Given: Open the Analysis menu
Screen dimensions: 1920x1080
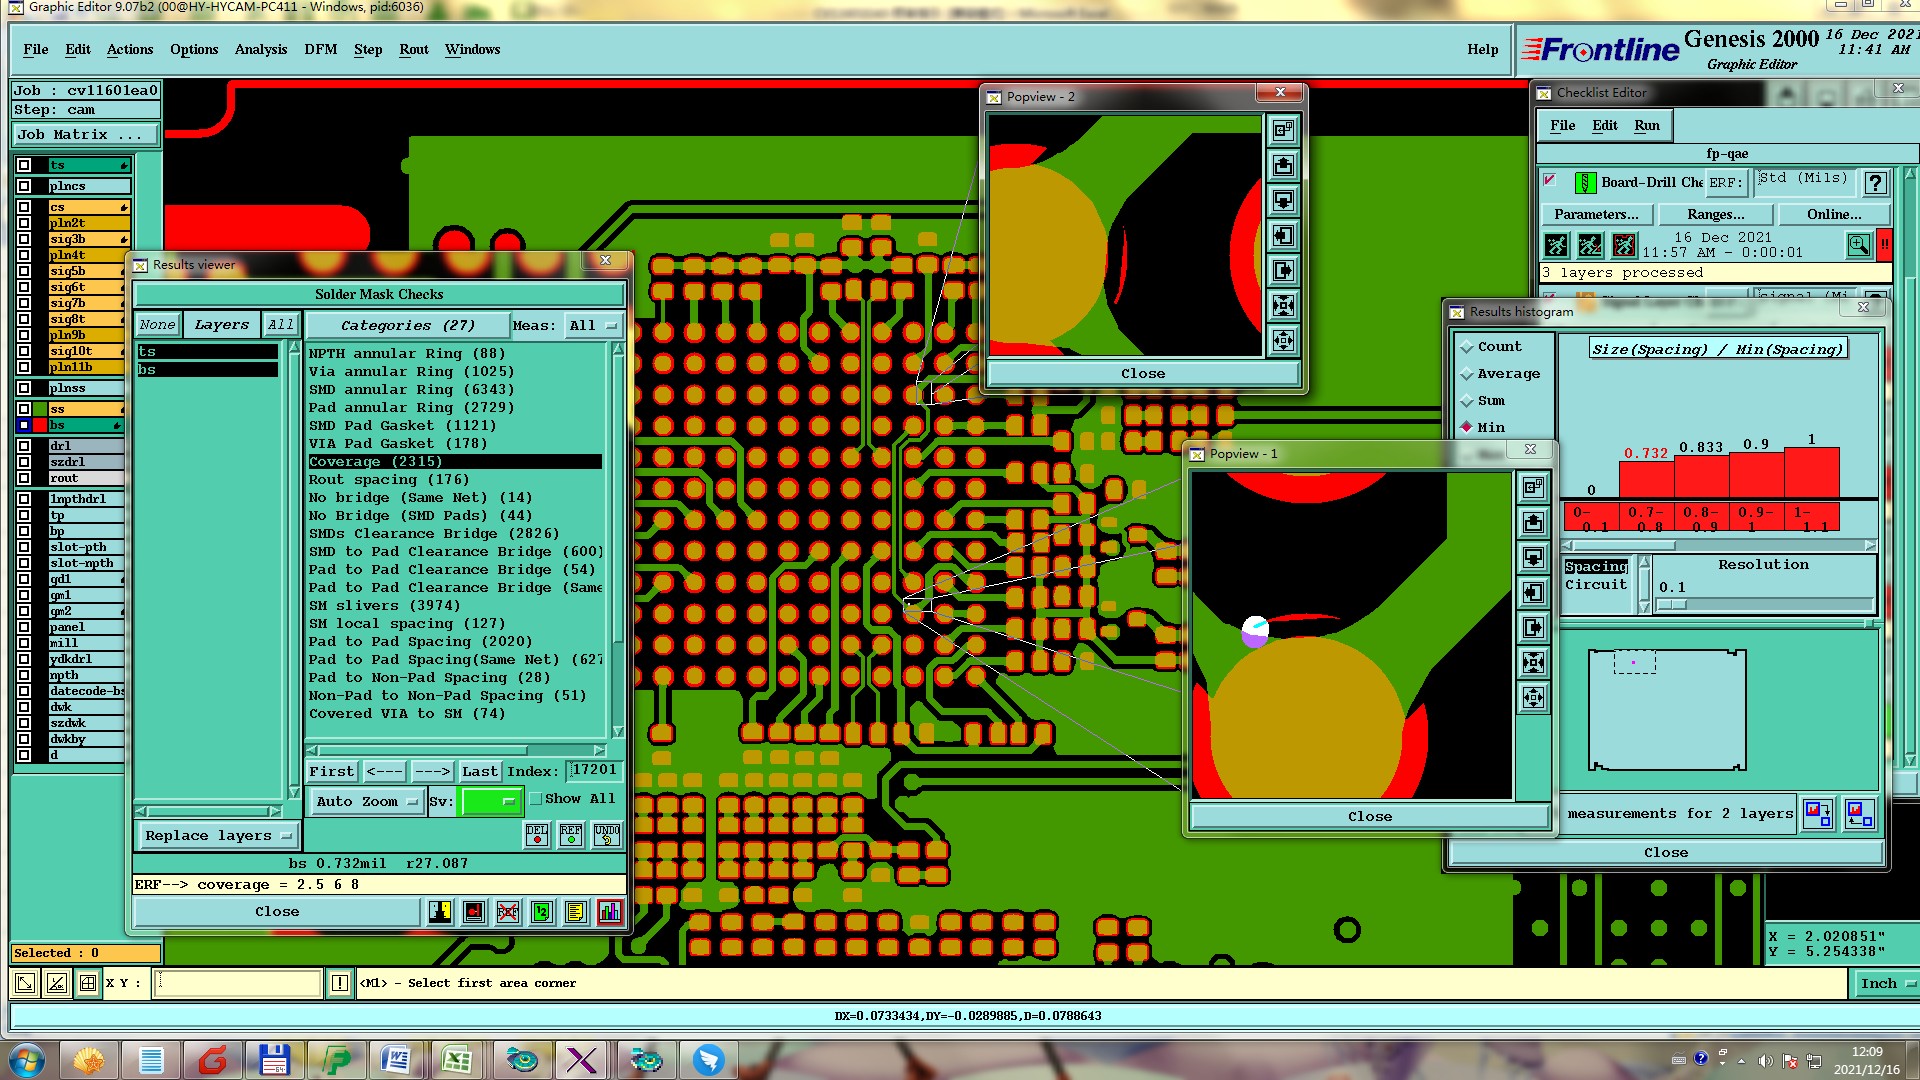Looking at the screenshot, I should pos(260,49).
